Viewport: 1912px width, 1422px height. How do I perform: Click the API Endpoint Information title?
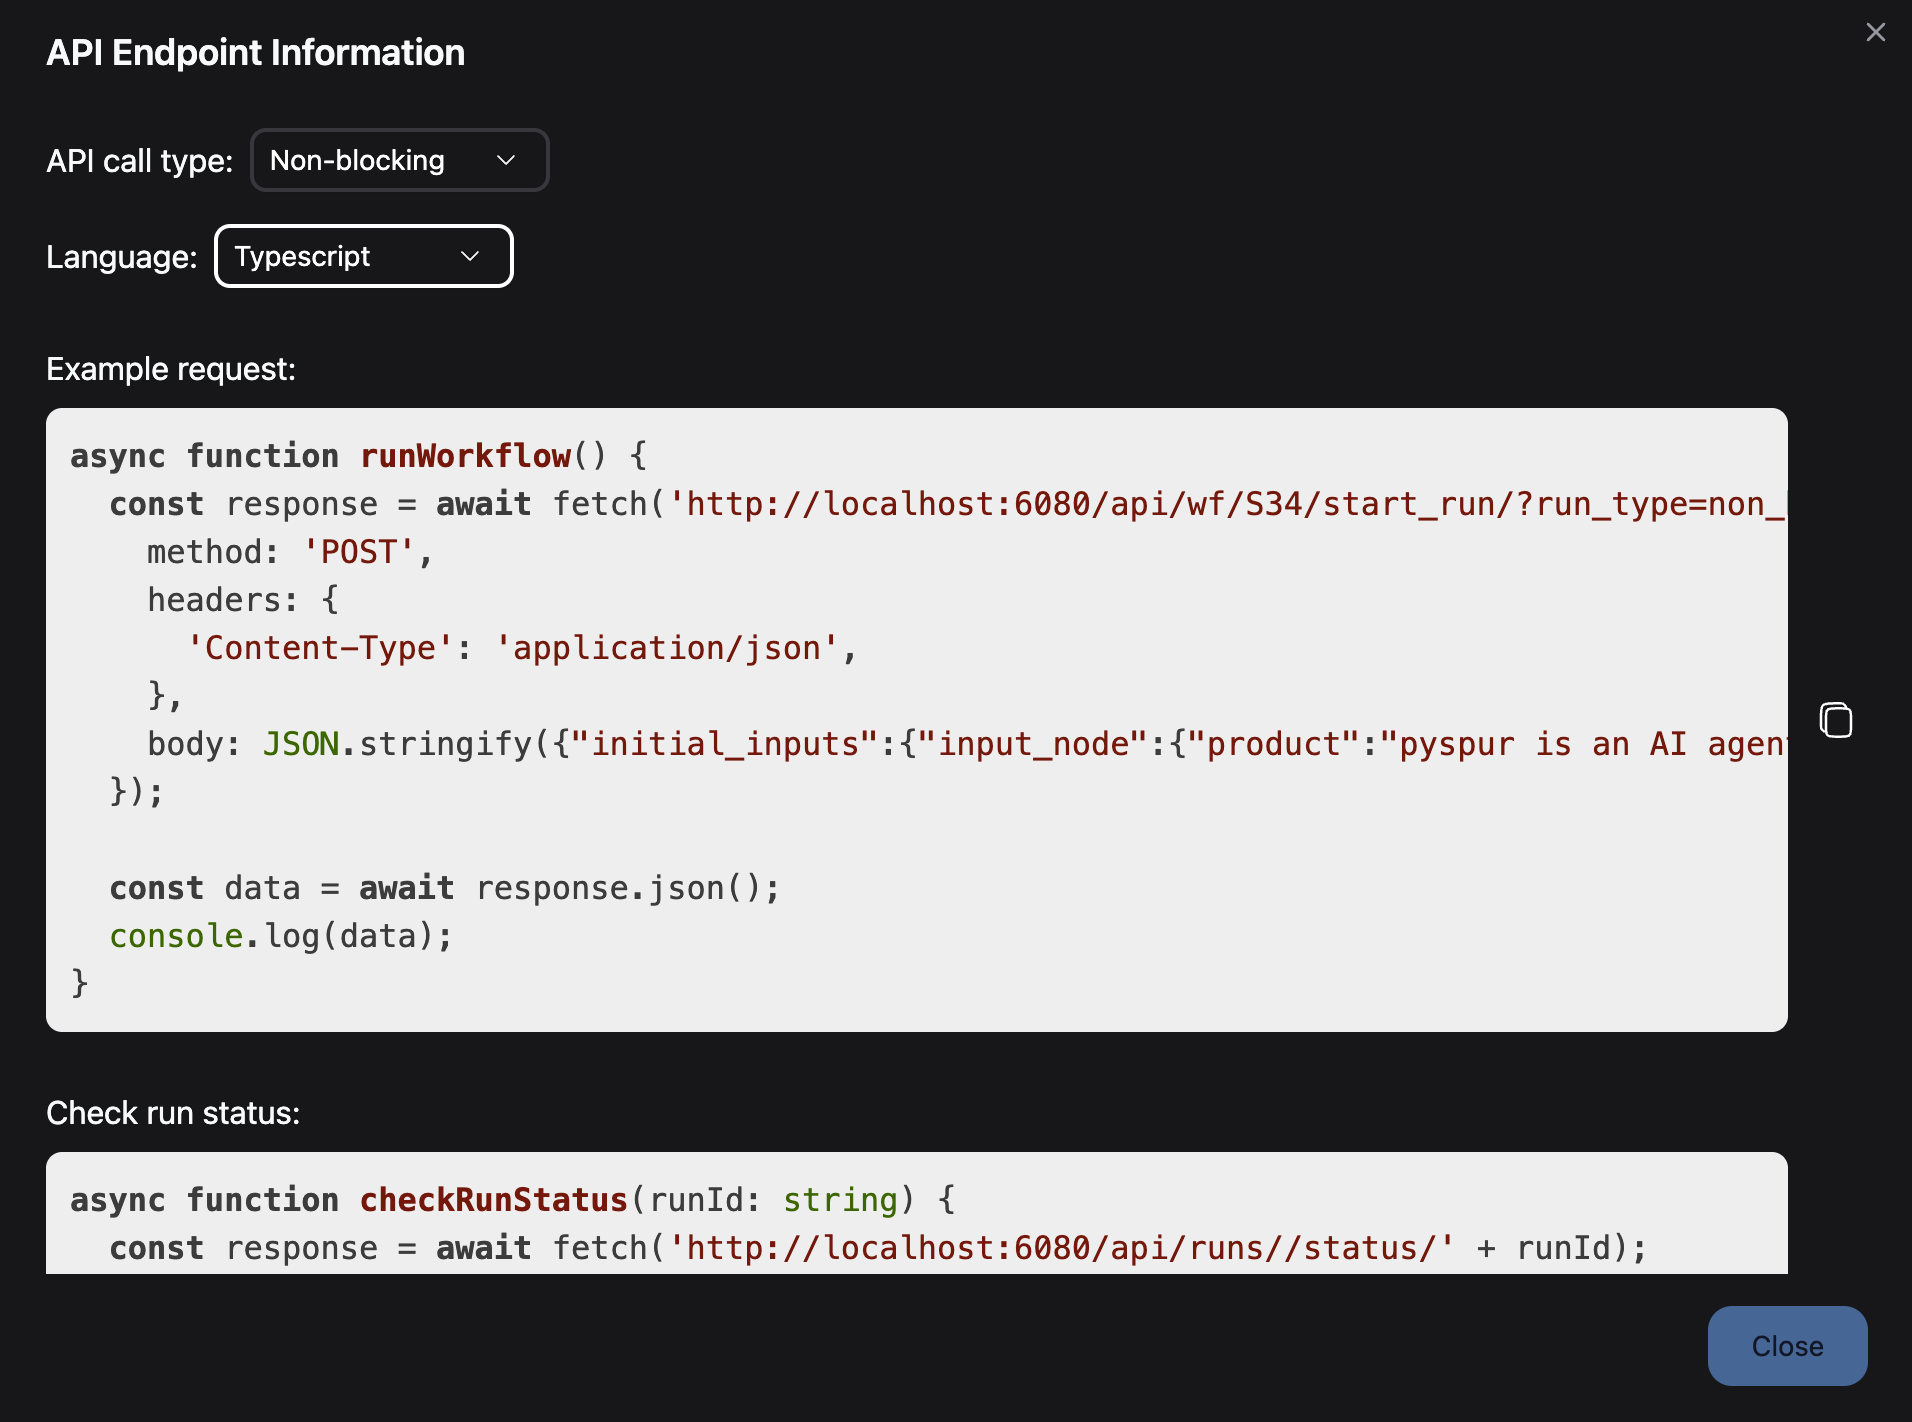pos(255,52)
